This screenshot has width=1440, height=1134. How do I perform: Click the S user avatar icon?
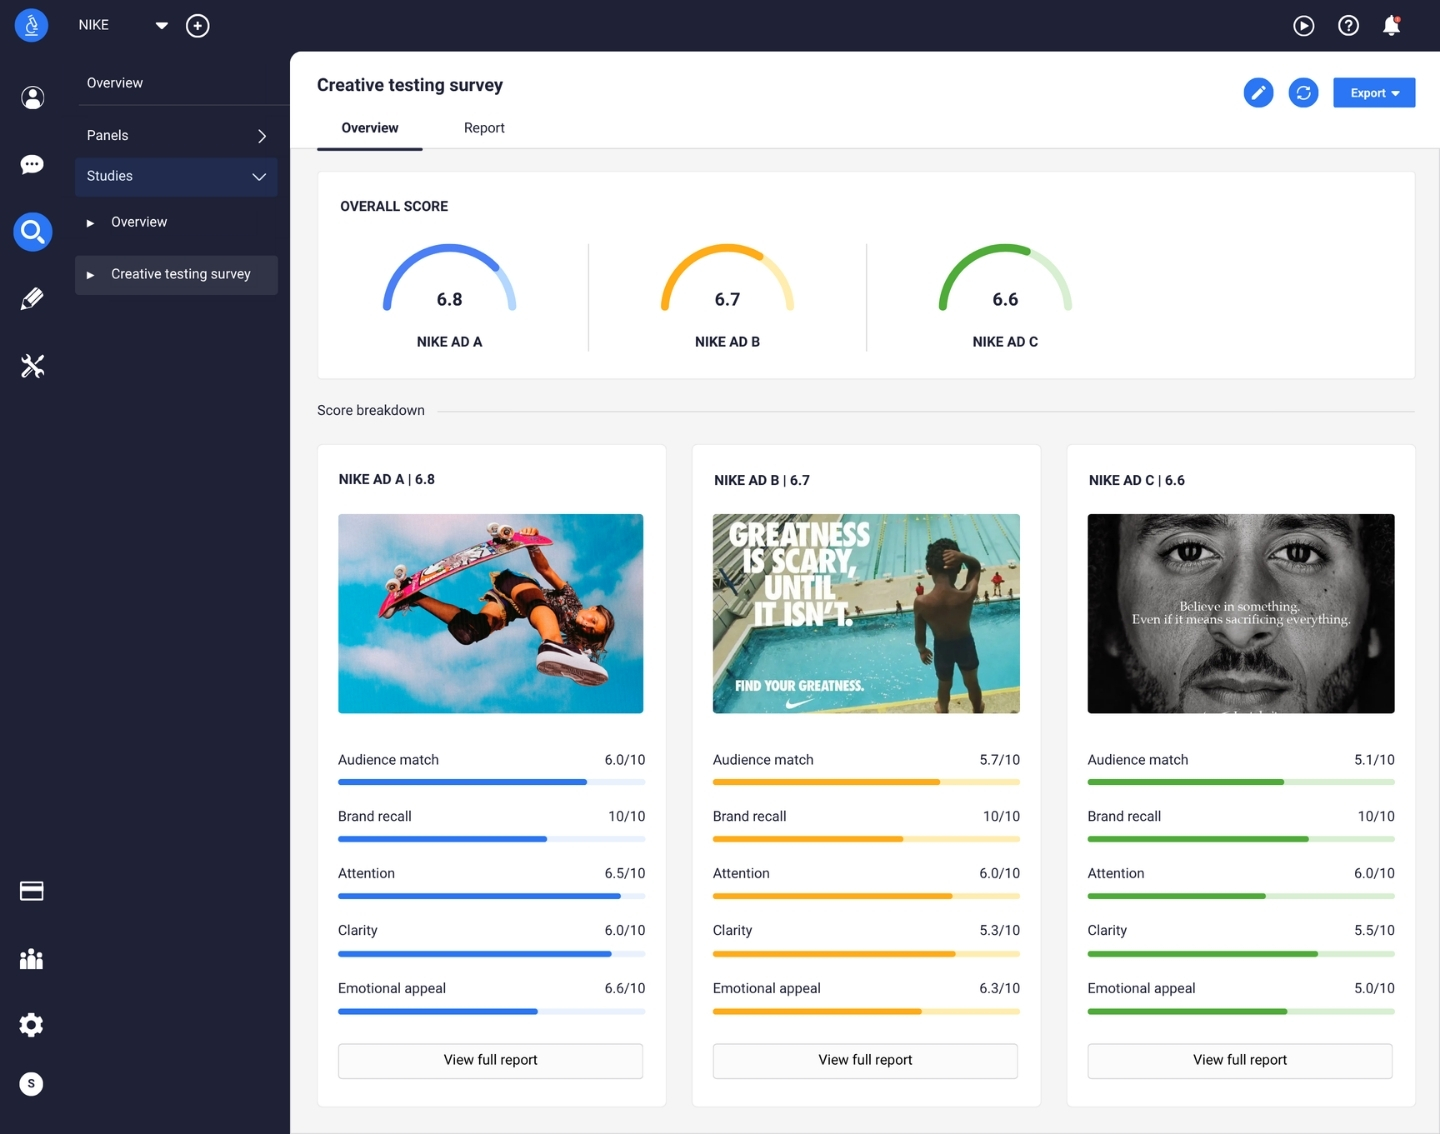[32, 1084]
